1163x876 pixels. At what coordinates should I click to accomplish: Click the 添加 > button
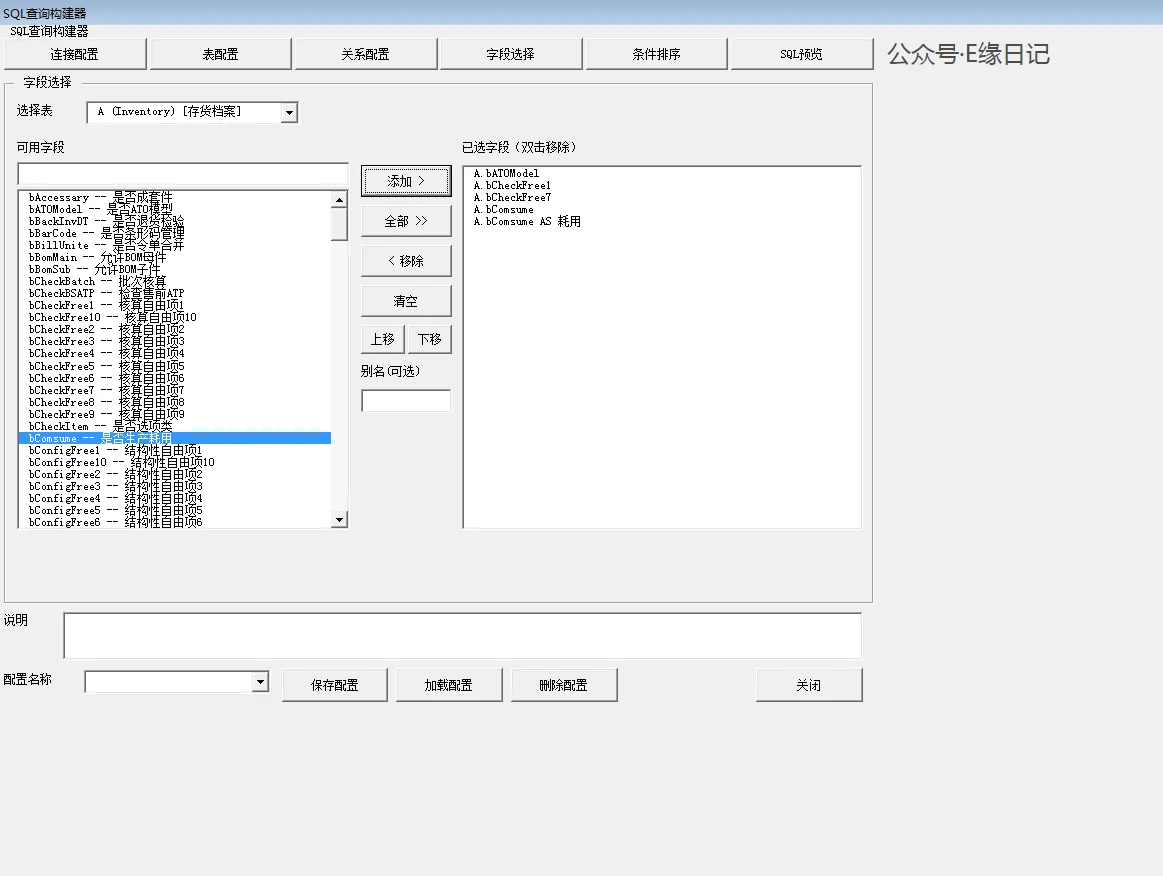point(406,181)
